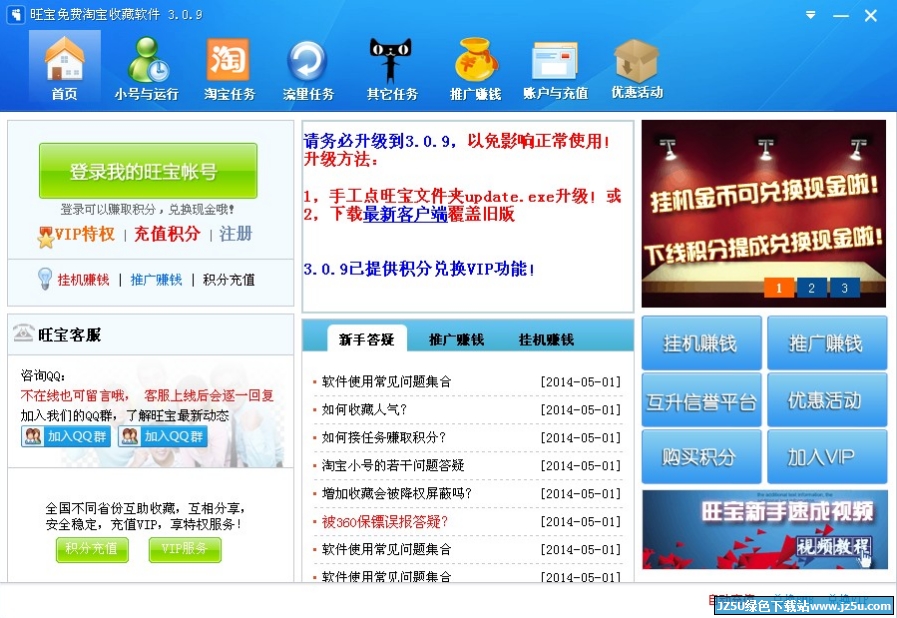
Task: Click the 积分充值 text link
Action: [x=229, y=280]
